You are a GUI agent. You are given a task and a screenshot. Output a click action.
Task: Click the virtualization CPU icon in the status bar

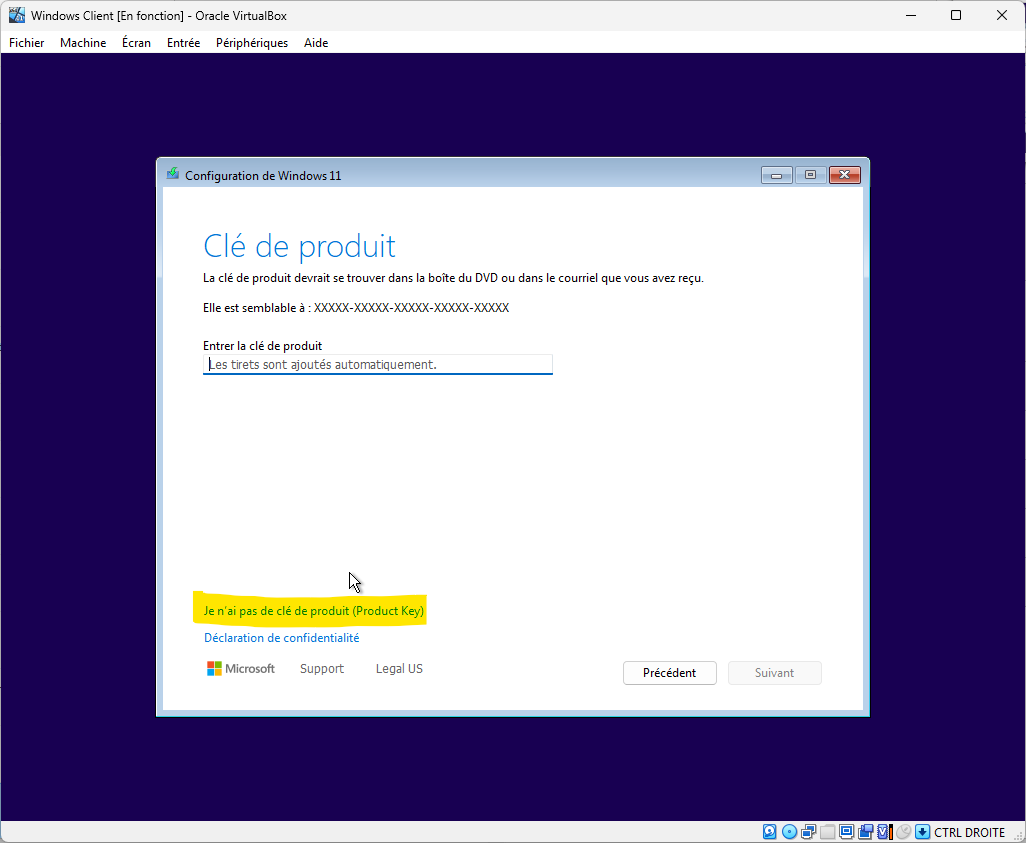(885, 832)
